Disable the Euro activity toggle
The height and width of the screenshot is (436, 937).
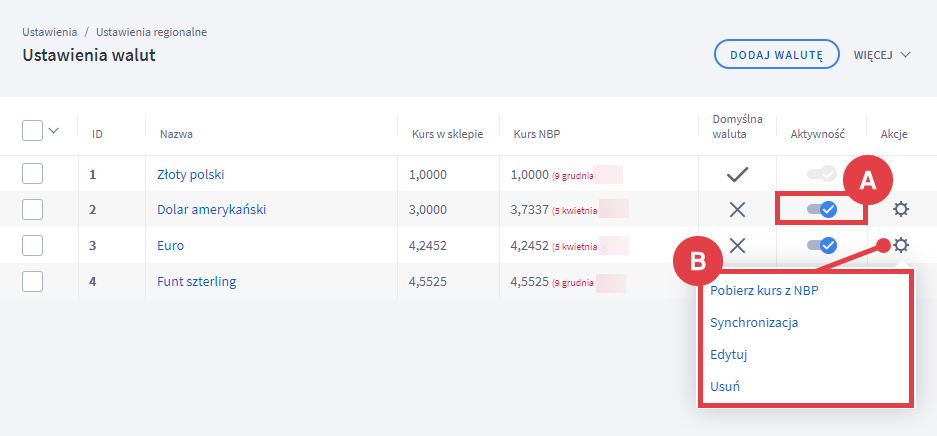(821, 245)
